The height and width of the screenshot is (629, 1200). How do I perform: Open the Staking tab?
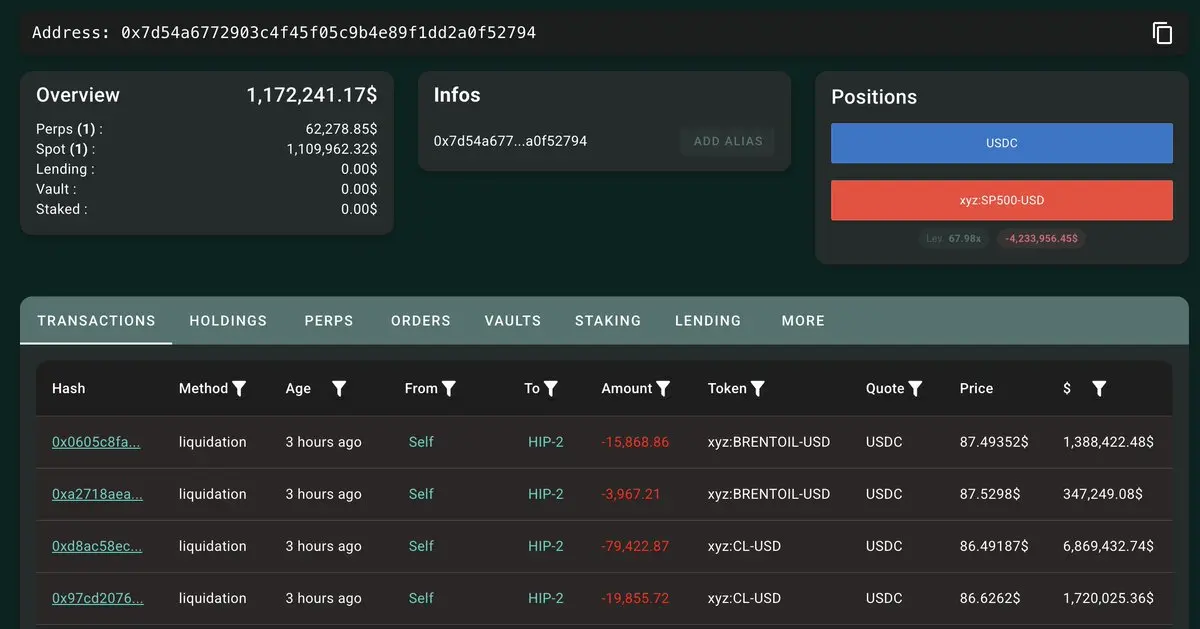click(x=608, y=321)
